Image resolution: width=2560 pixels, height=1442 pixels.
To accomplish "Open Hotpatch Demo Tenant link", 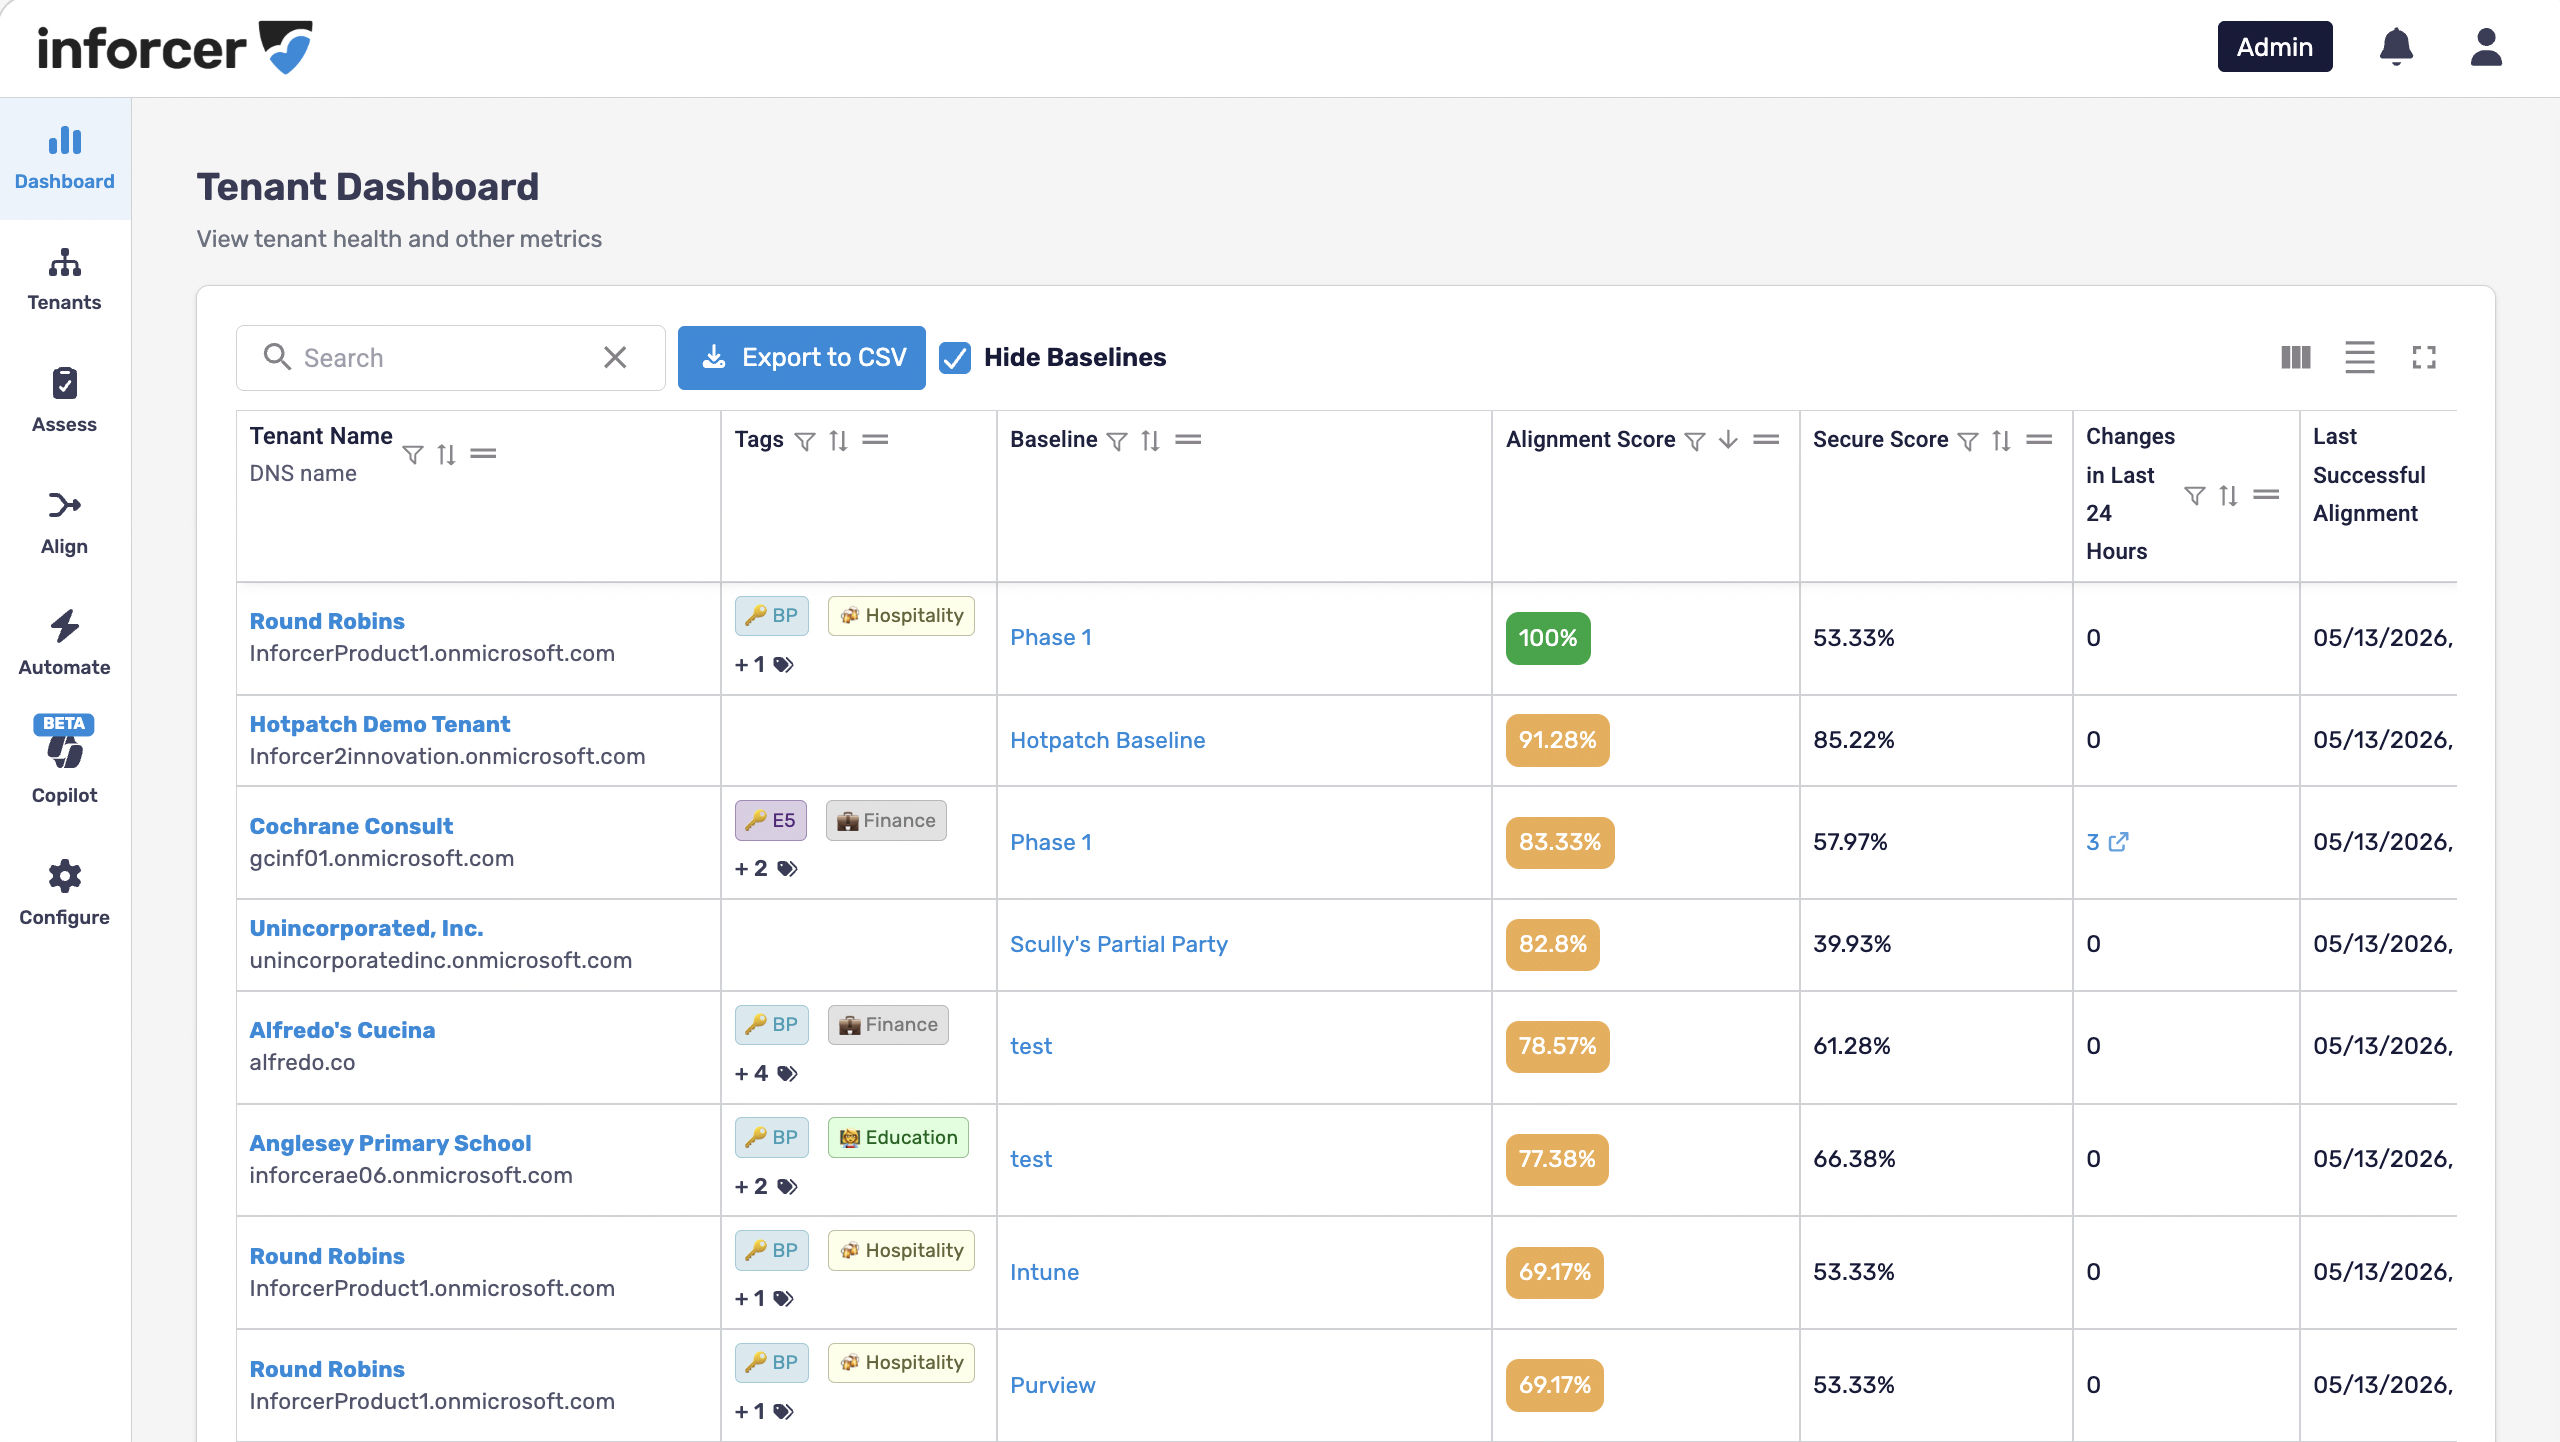I will [x=380, y=724].
